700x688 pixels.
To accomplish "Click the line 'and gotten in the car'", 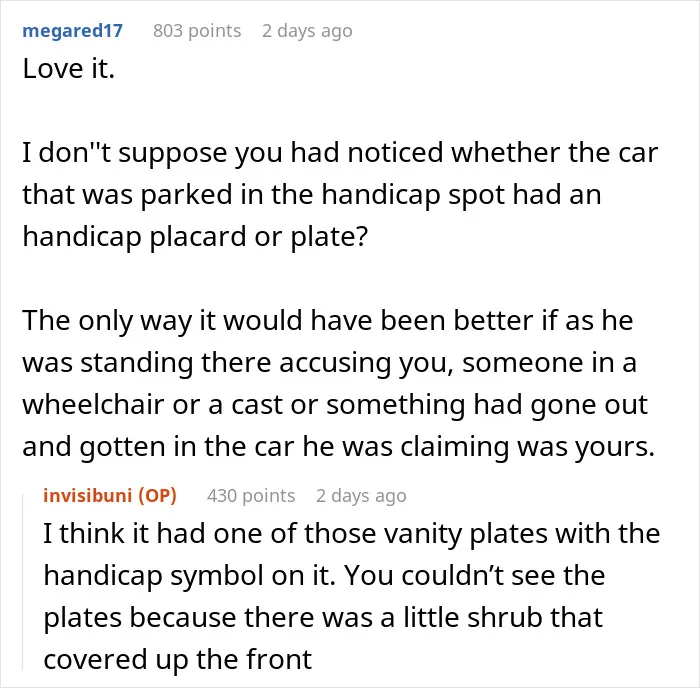I will (x=338, y=446).
